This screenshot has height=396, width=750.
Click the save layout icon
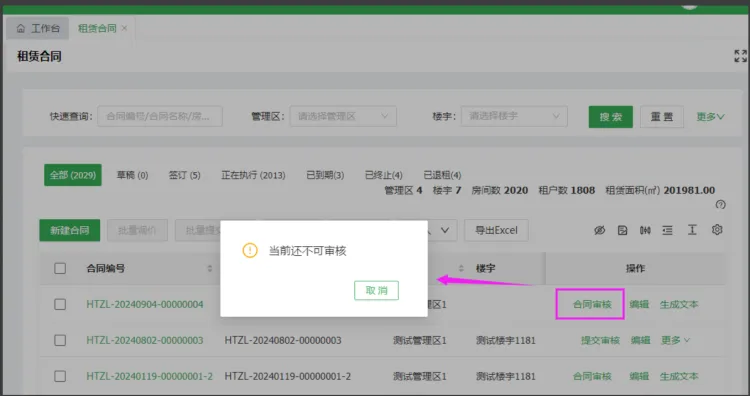pyautogui.click(x=622, y=231)
